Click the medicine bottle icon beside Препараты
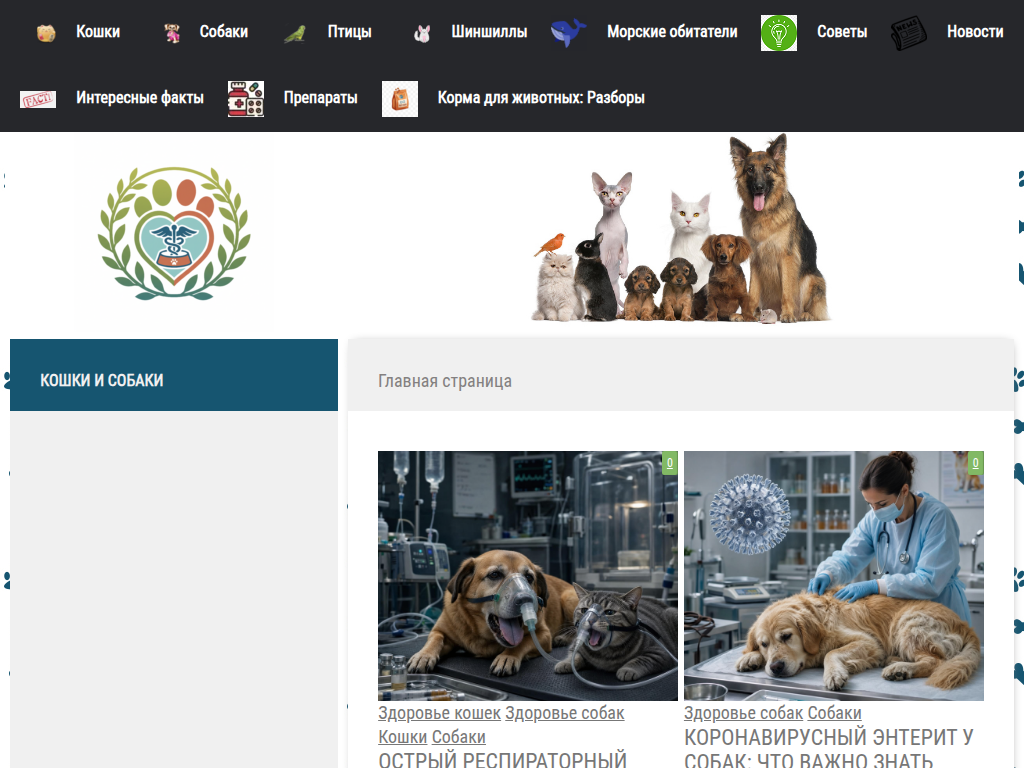This screenshot has height=768, width=1024. click(246, 99)
